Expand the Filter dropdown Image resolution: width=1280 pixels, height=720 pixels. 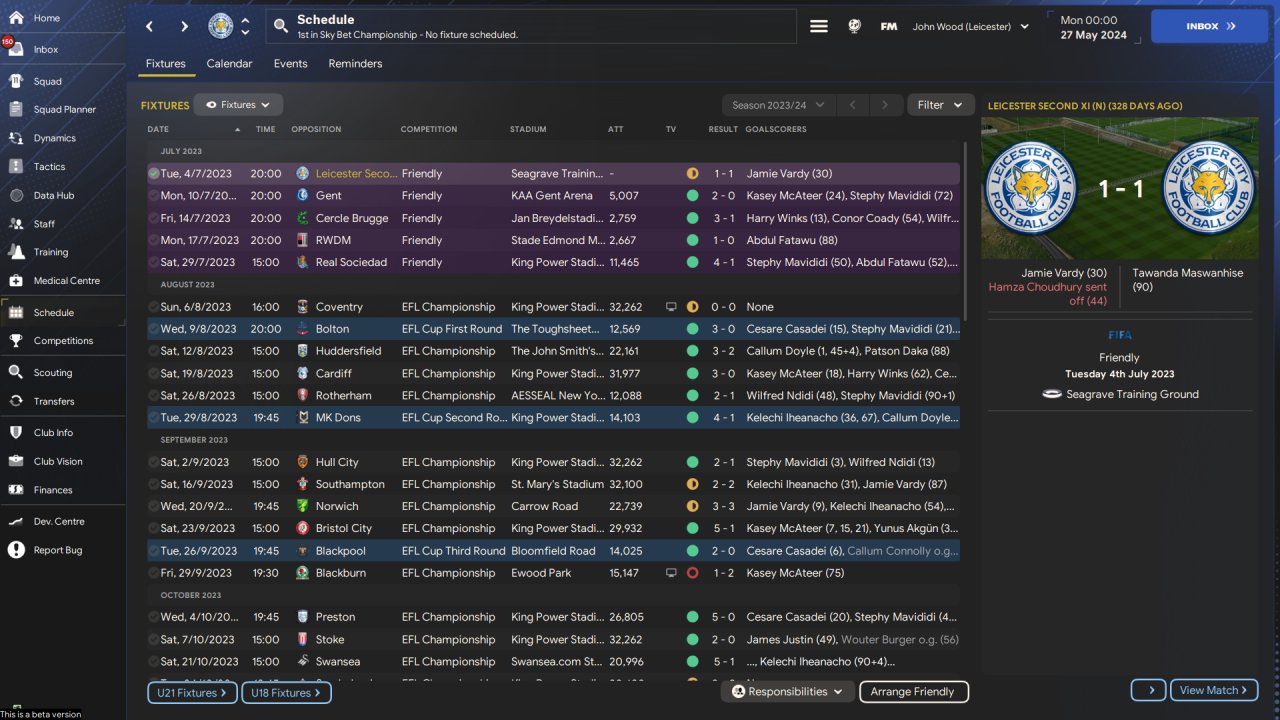coord(941,105)
